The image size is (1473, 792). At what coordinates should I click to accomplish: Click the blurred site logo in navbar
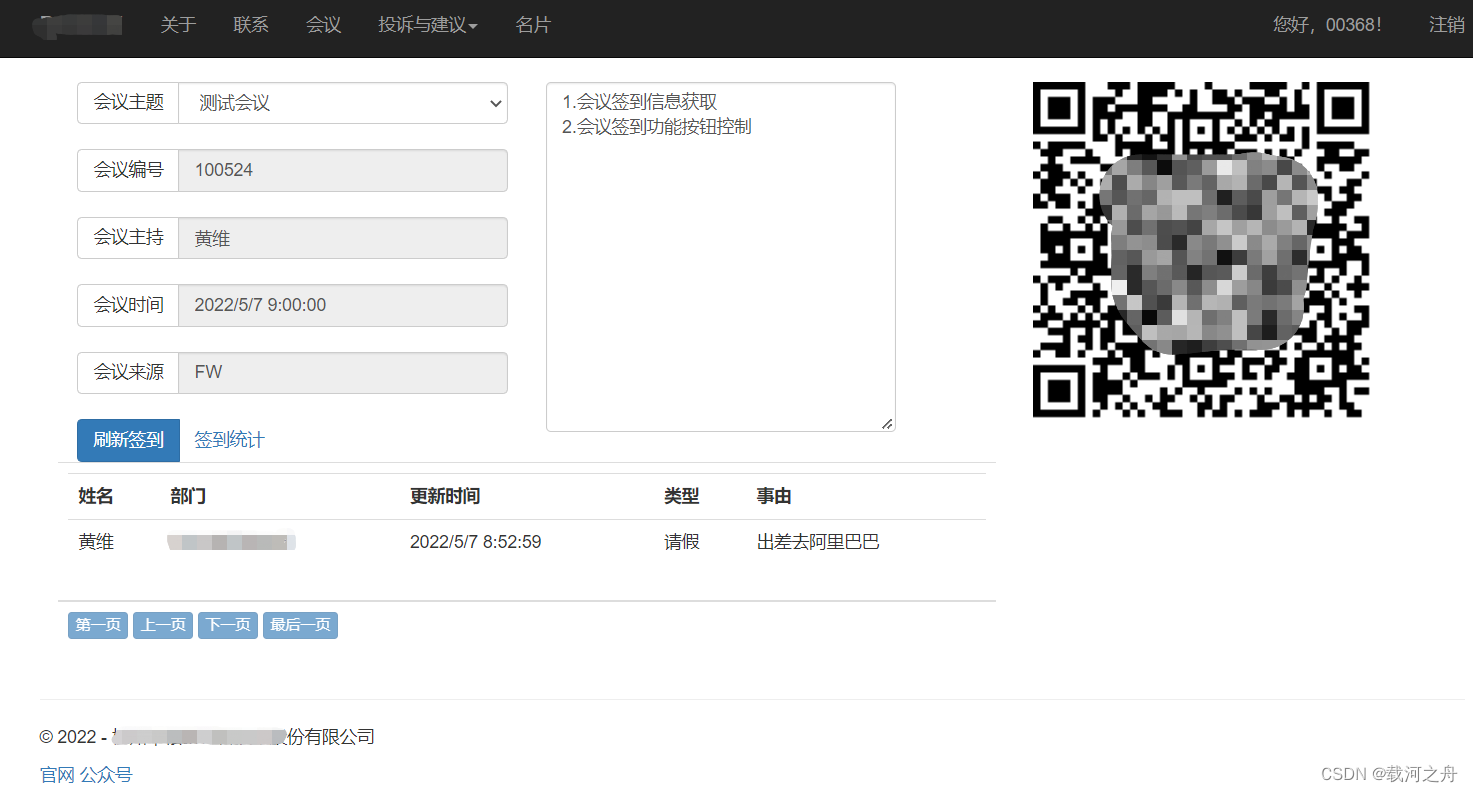(78, 25)
